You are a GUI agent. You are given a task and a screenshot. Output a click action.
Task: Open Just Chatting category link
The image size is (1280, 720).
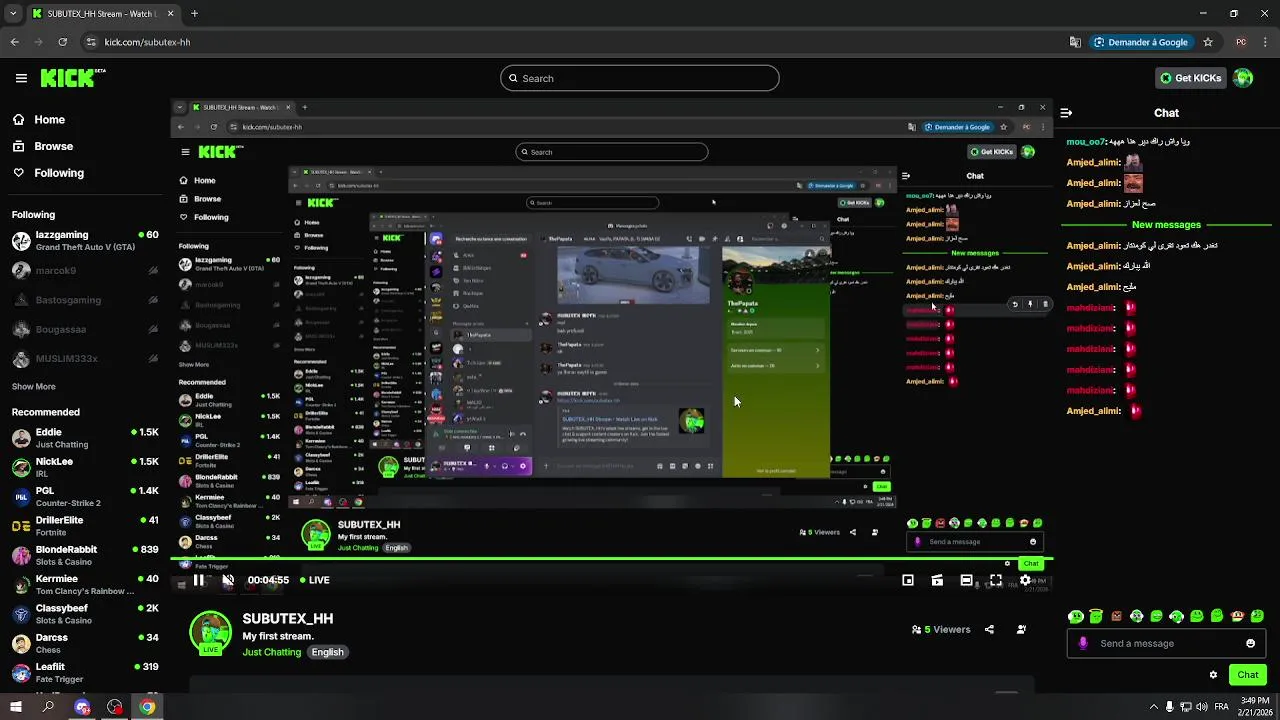[271, 652]
